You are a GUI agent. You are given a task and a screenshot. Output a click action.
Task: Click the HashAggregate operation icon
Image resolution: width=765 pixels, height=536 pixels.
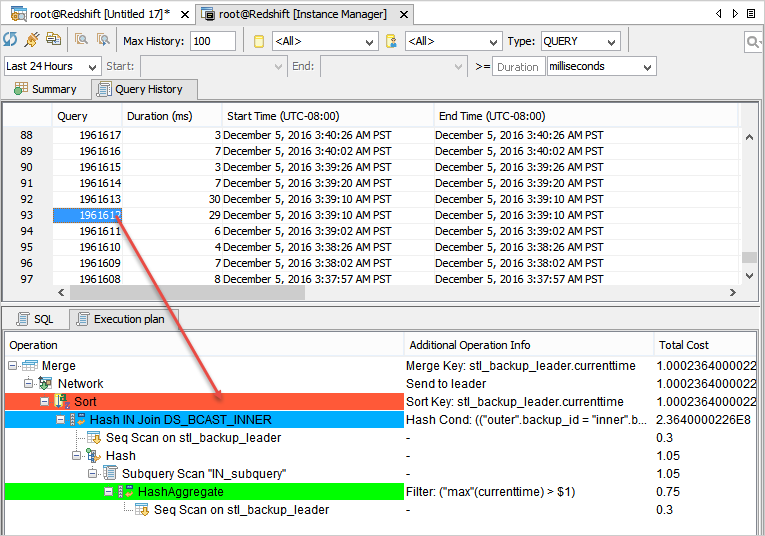[126, 491]
